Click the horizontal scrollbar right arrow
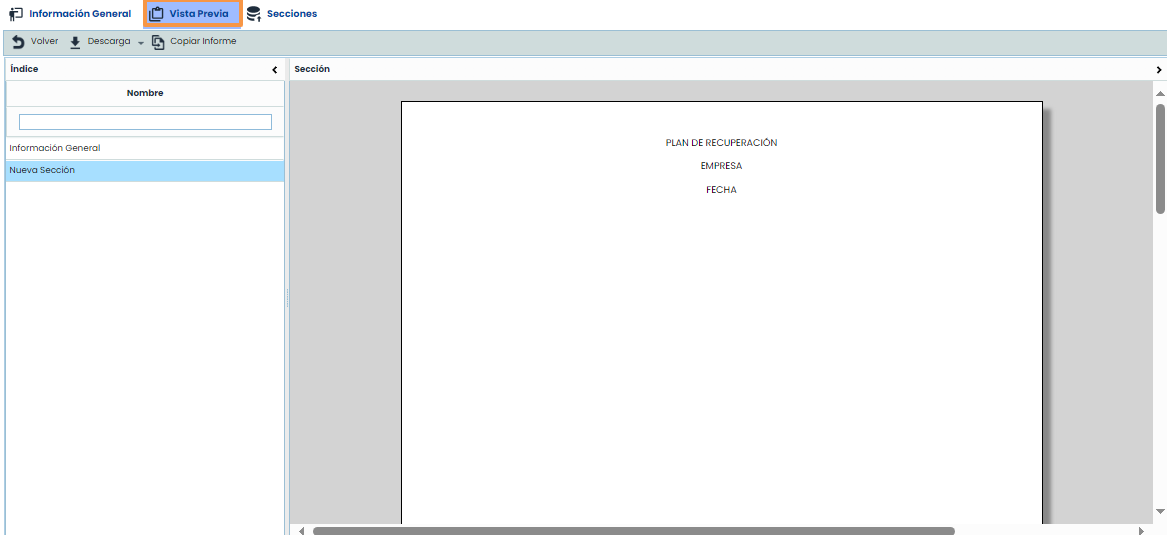 point(1141,531)
